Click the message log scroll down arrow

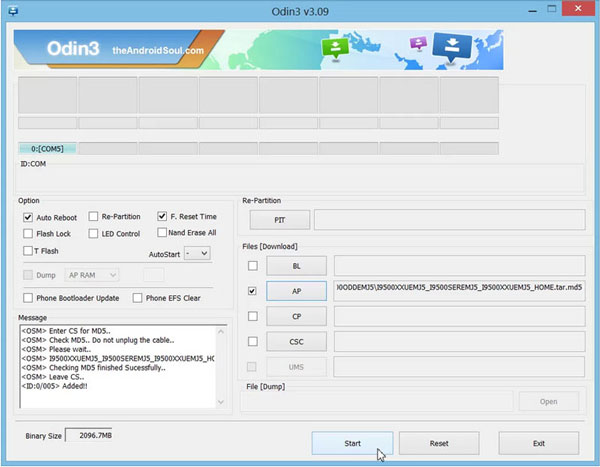pyautogui.click(x=221, y=402)
